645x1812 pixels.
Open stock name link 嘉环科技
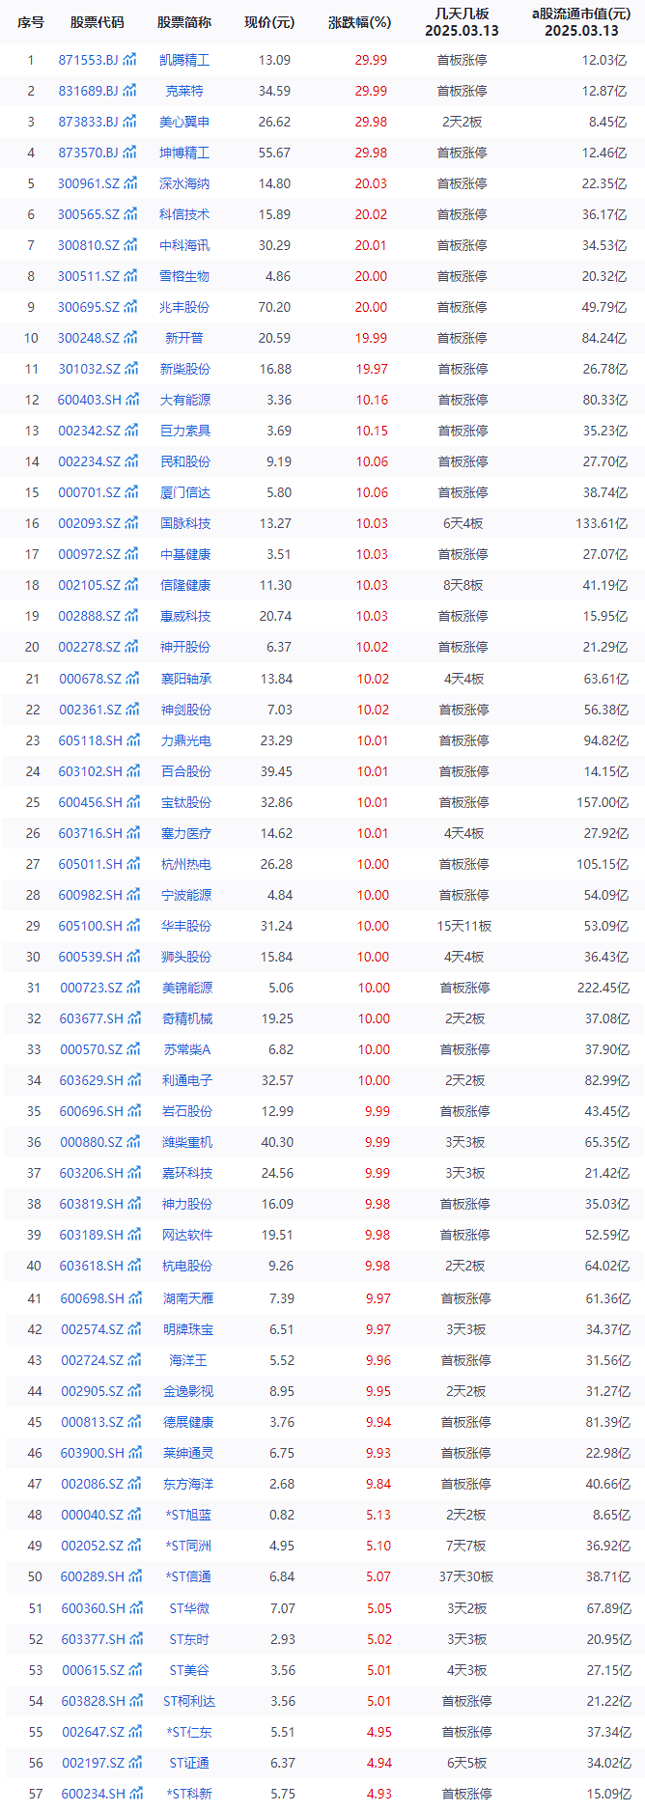coord(188,1173)
